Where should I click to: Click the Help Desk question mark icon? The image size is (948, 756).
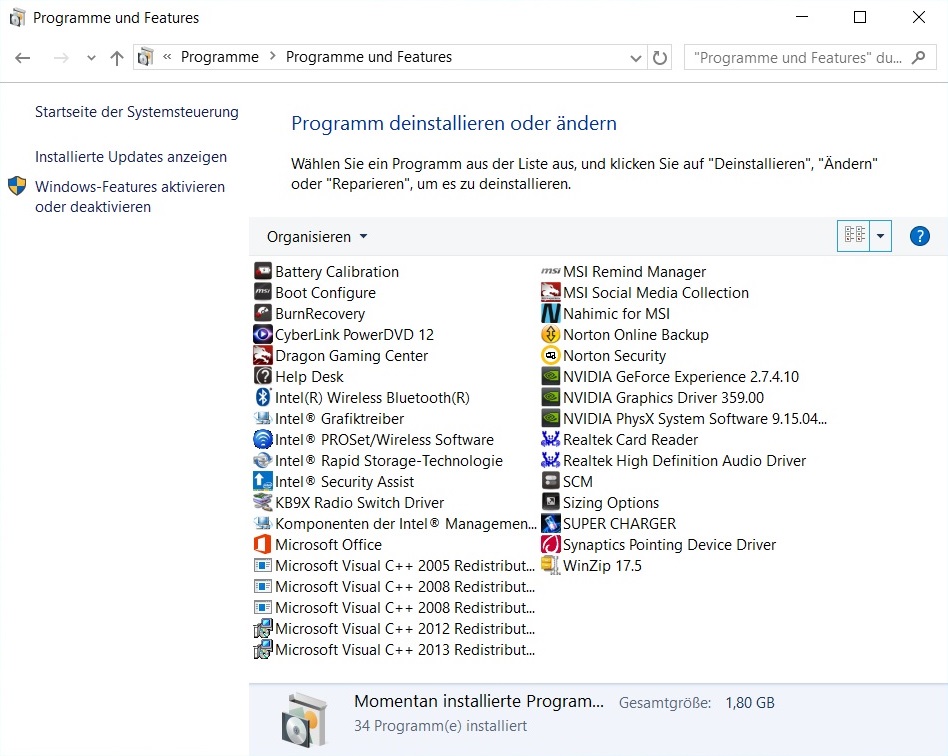[x=262, y=376]
